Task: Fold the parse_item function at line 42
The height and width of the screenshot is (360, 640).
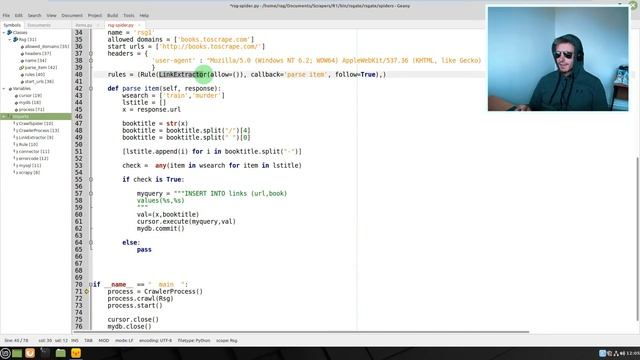Action: 91,89
